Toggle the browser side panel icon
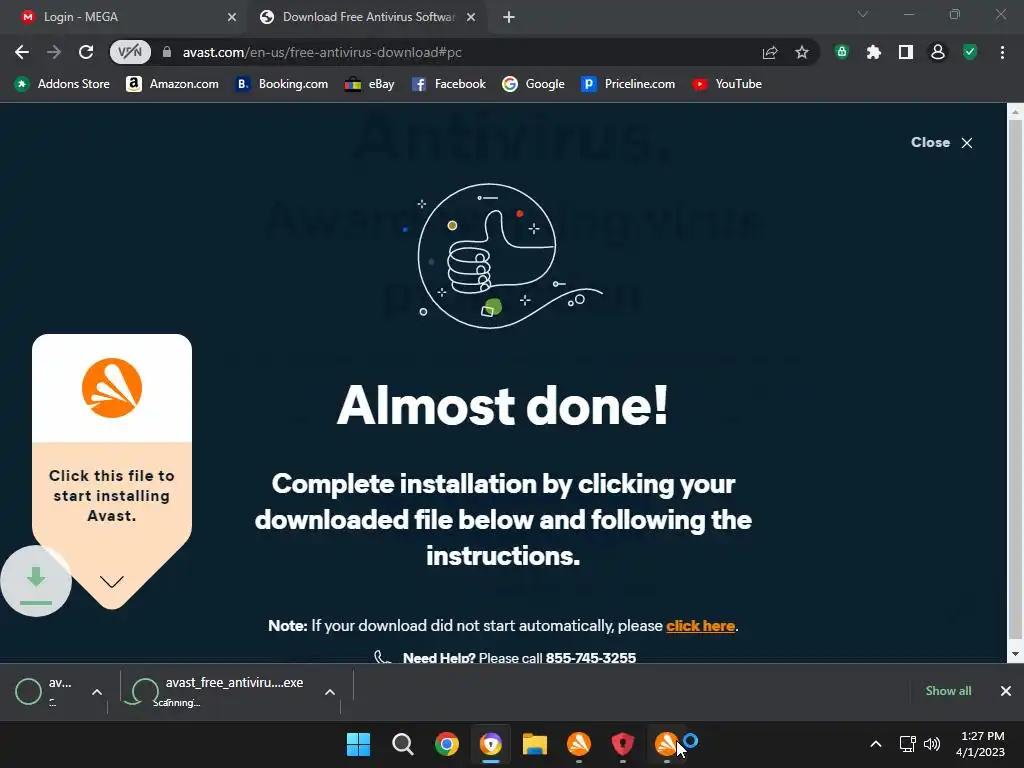This screenshot has height=768, width=1024. [906, 52]
